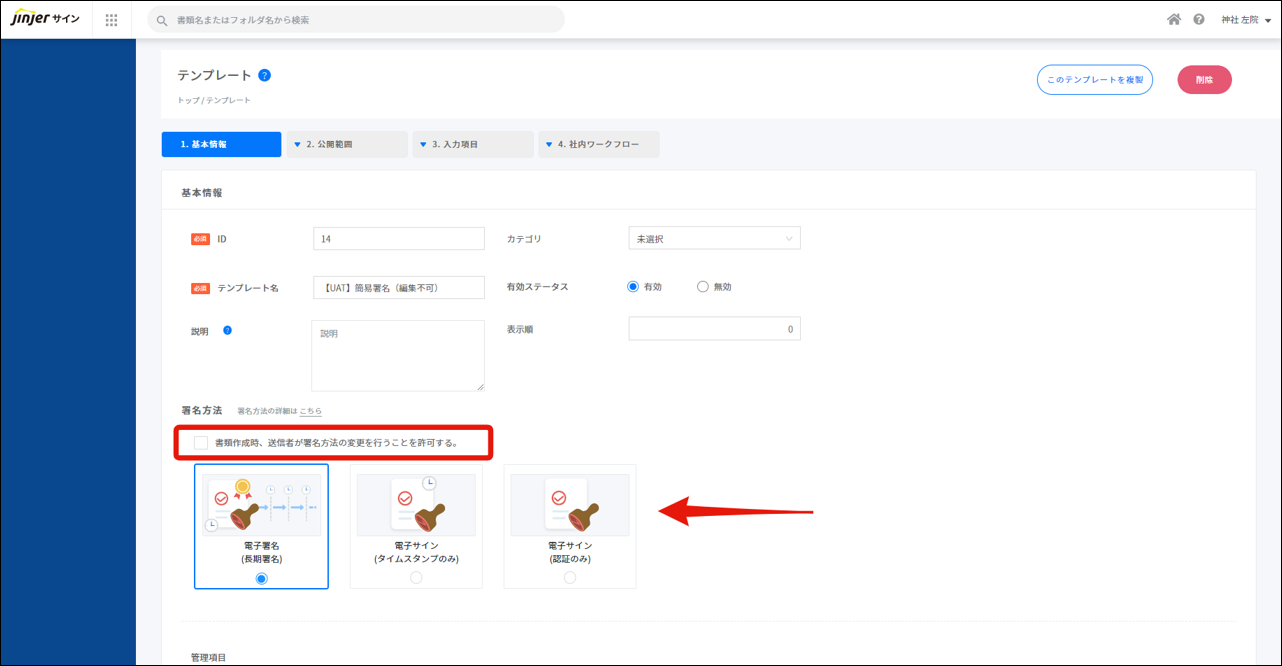The width and height of the screenshot is (1282, 666).
Task: Open the 4. 社内ワークフロー tab
Action: click(x=598, y=145)
